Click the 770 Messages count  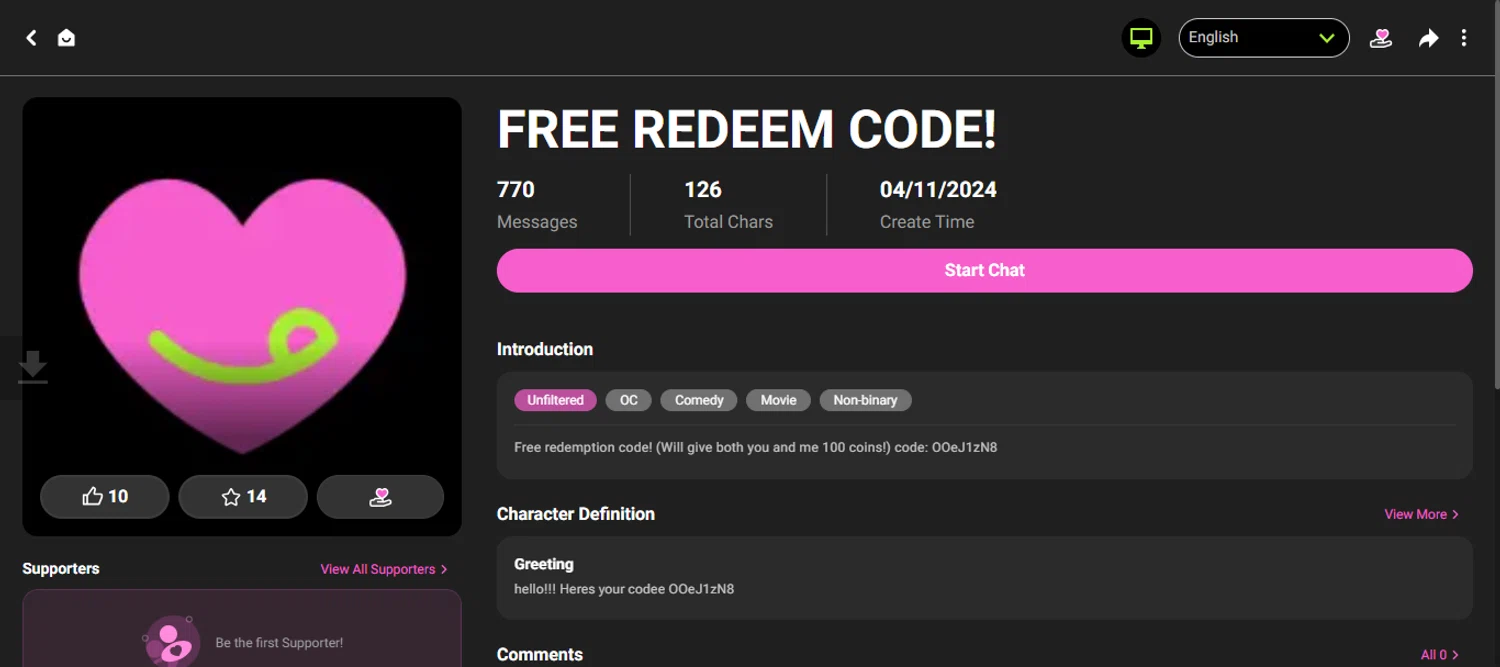[x=537, y=205]
